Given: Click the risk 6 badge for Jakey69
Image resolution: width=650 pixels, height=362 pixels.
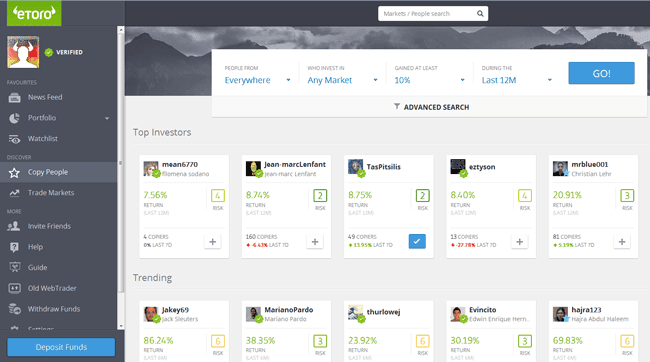Looking at the screenshot, I should click(218, 341).
